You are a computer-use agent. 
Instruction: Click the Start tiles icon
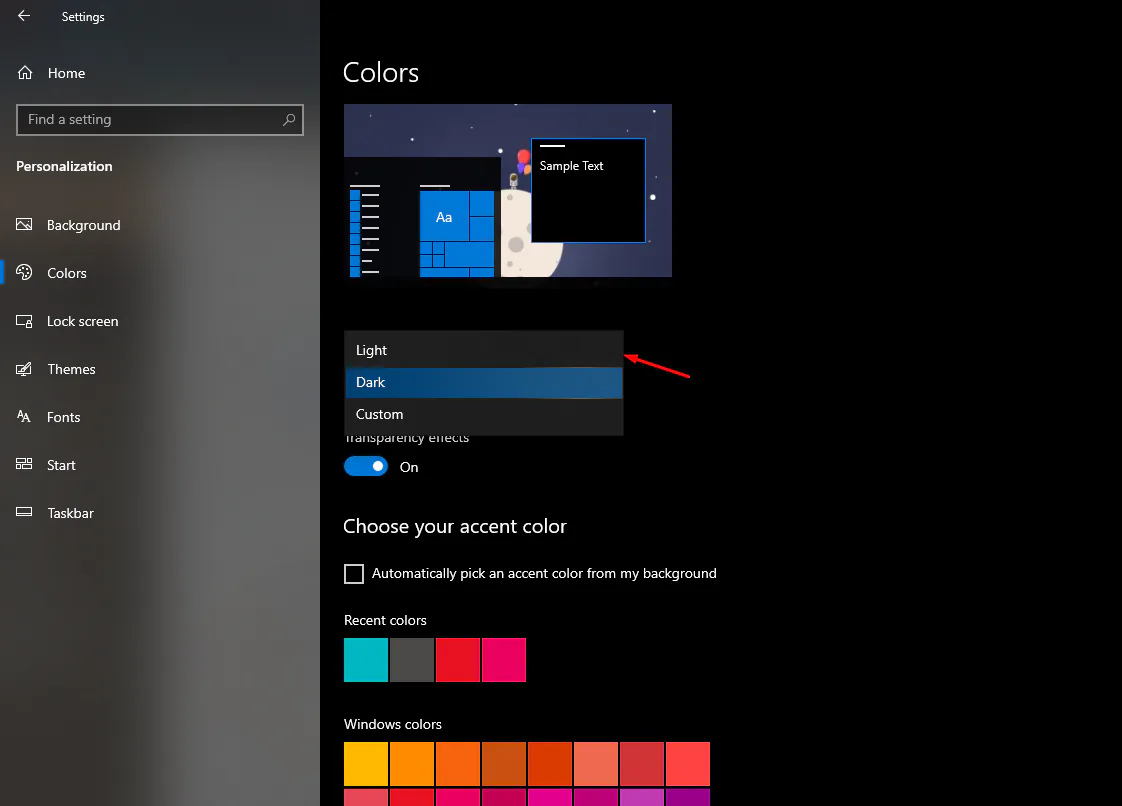pyautogui.click(x=24, y=465)
